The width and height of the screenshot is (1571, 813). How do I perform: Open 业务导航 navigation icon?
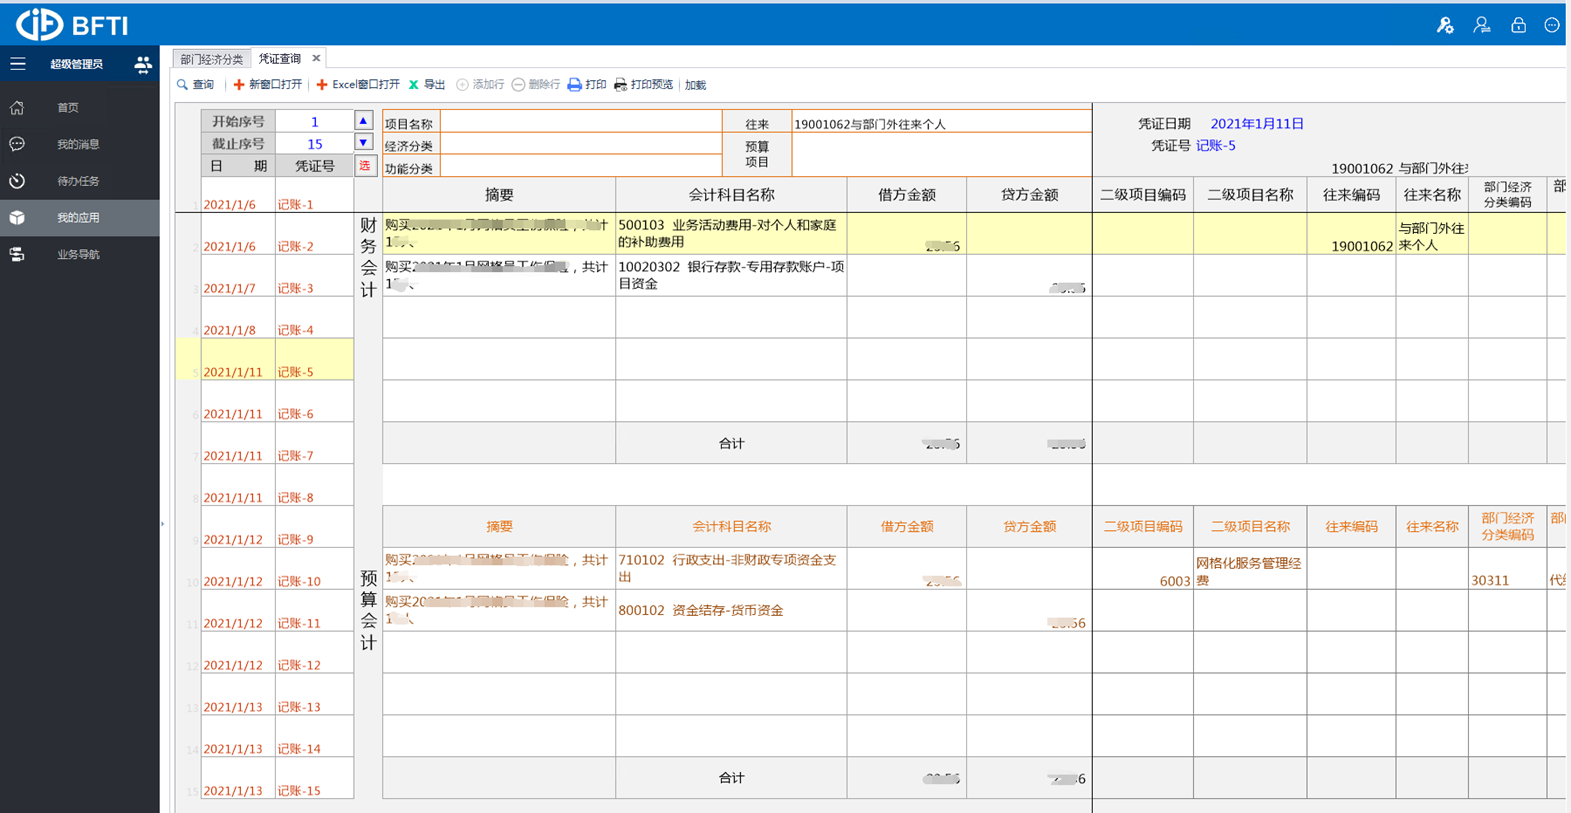pyautogui.click(x=17, y=254)
